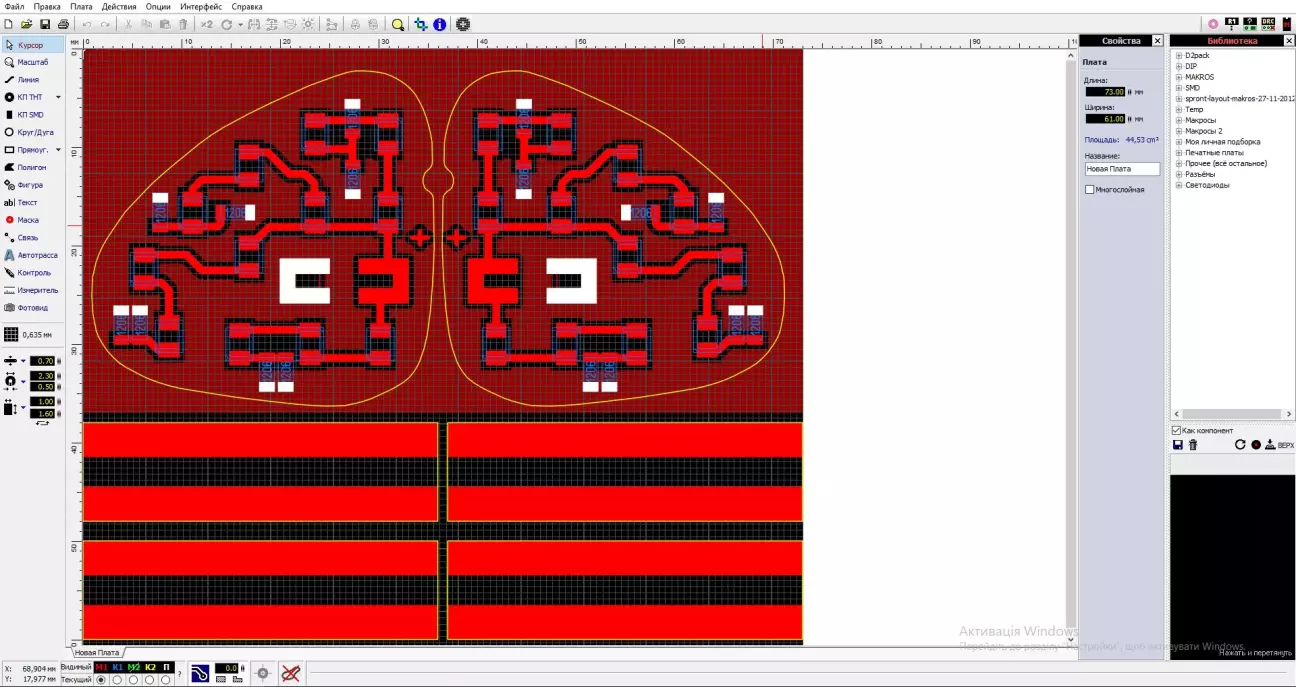Enable the Многослойная checkbox
1296x687 pixels.
click(x=1090, y=189)
